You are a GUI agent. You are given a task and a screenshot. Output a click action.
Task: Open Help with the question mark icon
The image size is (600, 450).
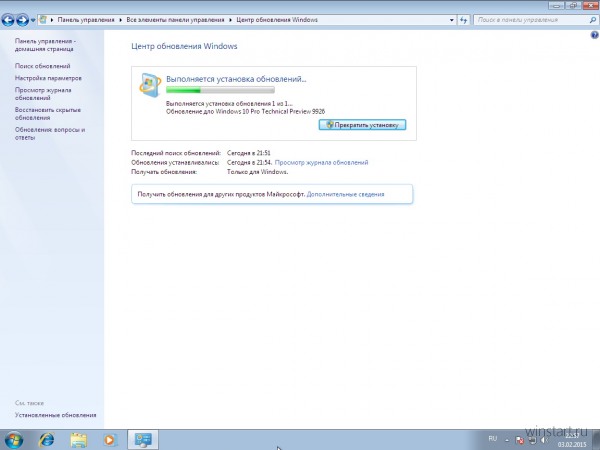click(x=594, y=35)
